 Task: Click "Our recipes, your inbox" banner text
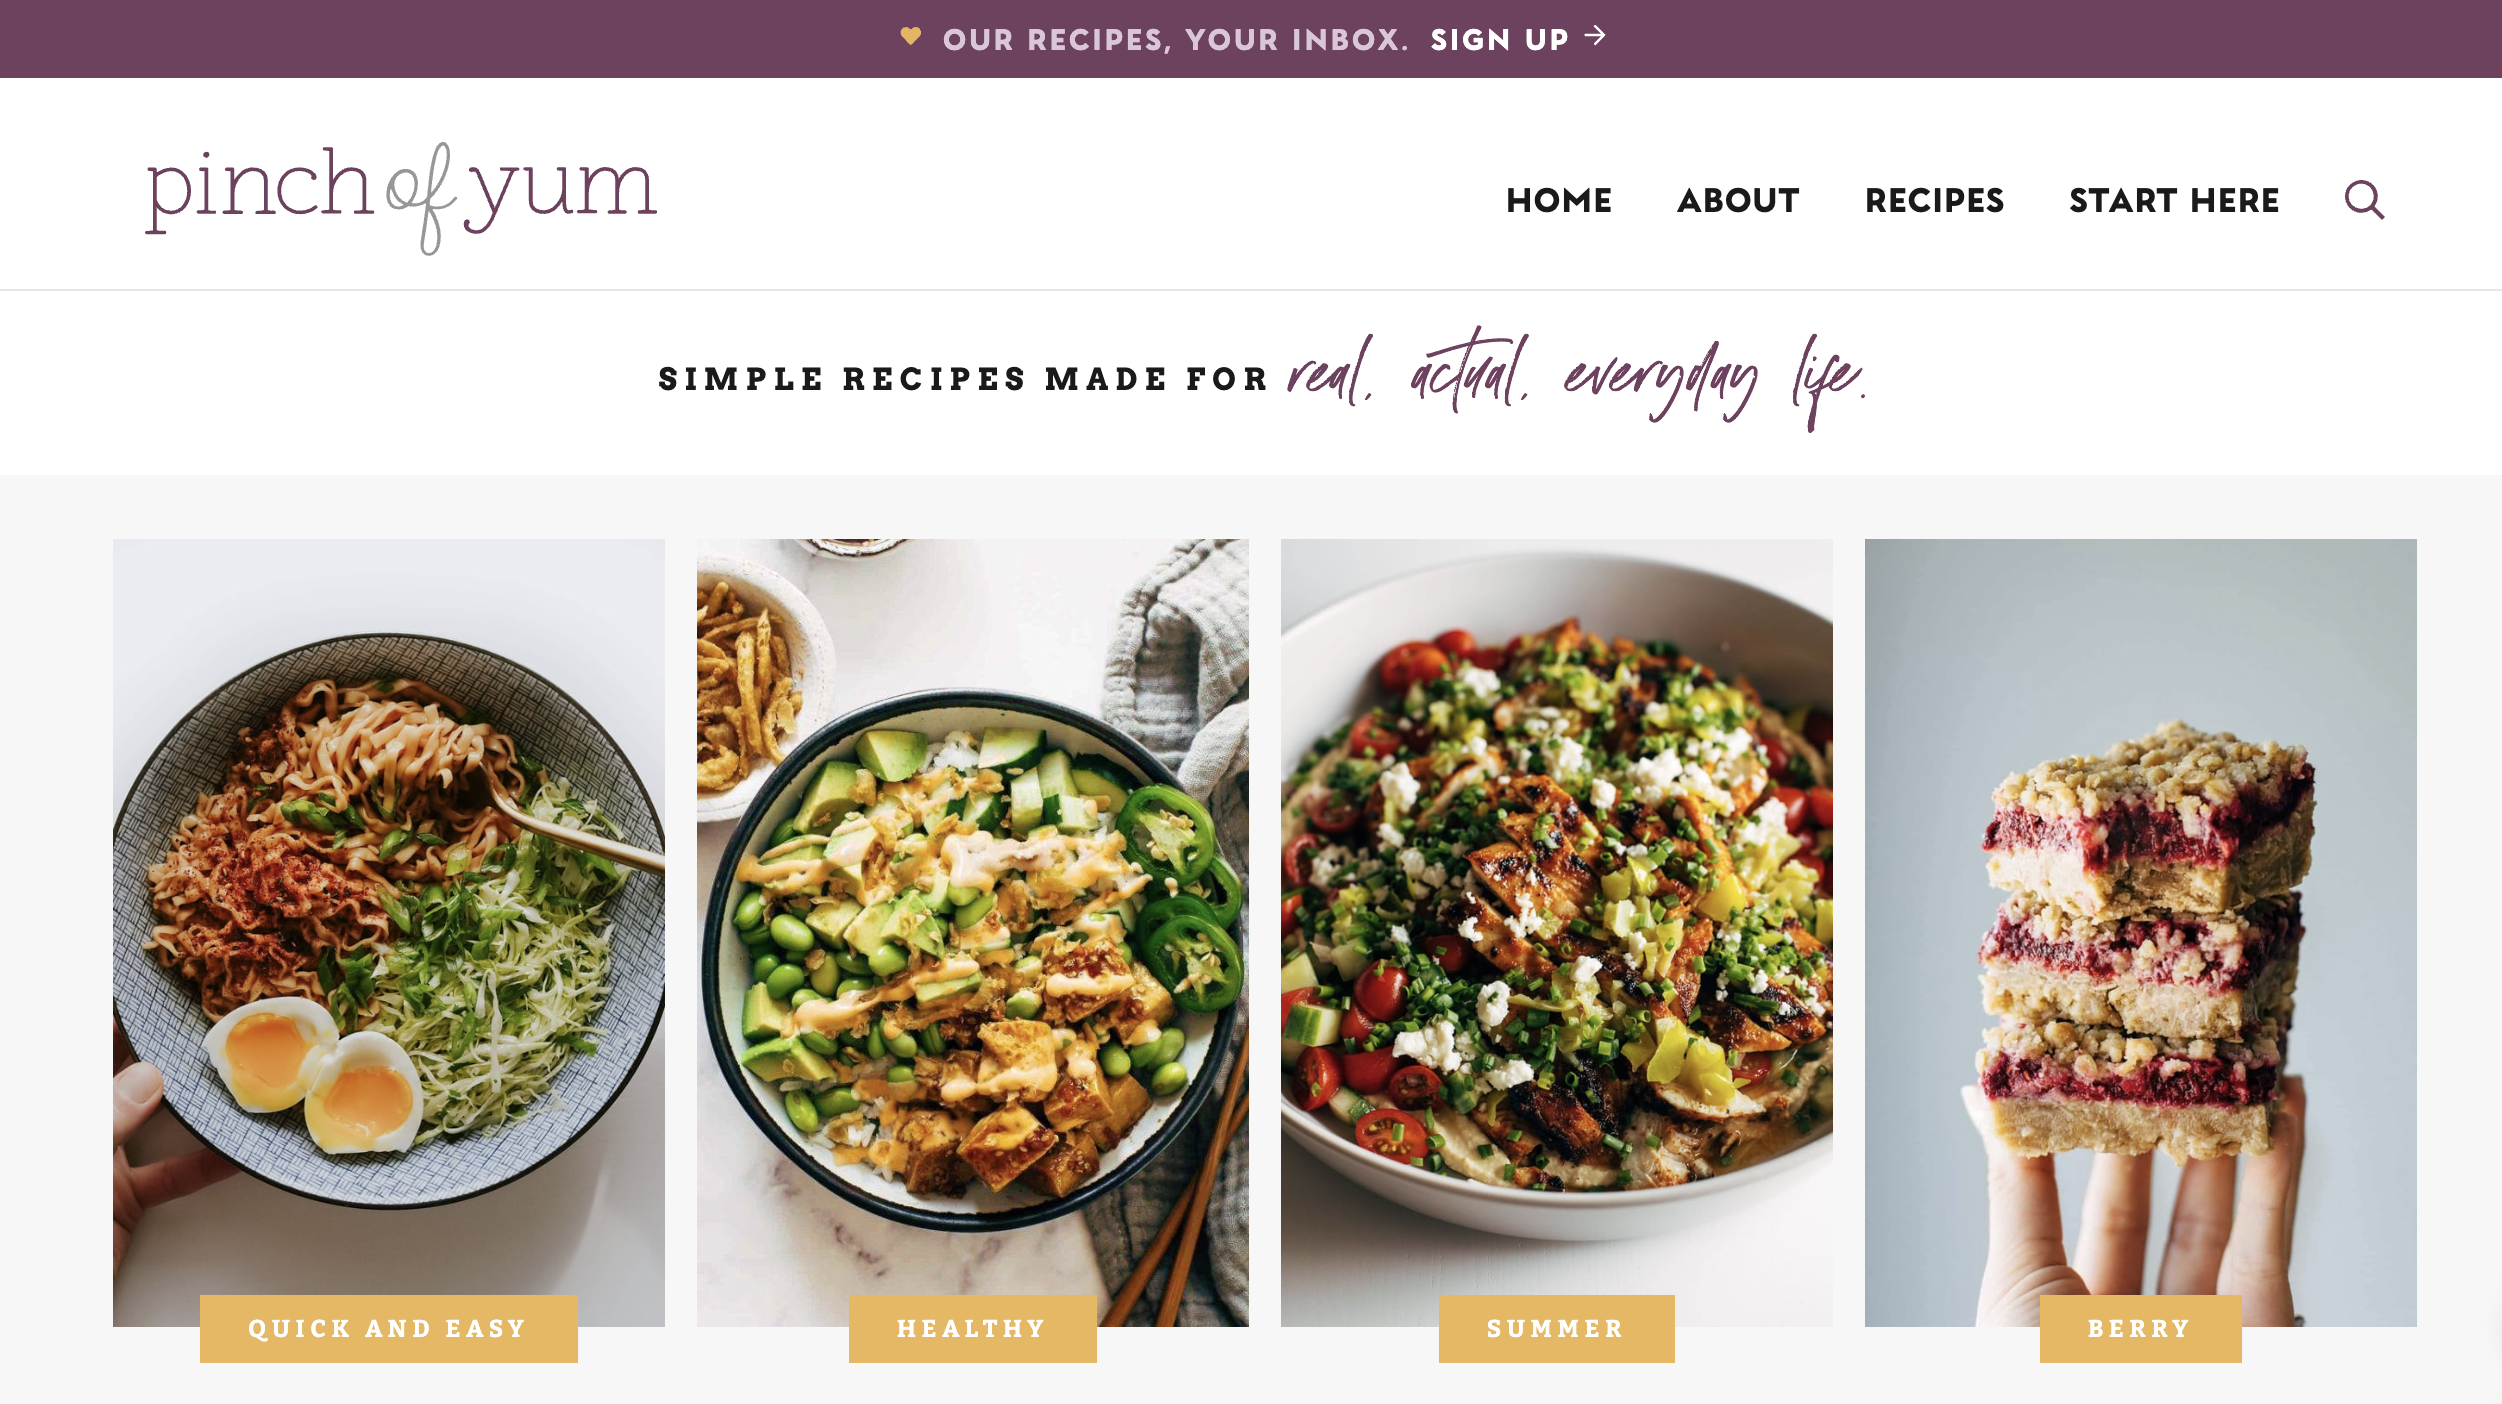(1175, 40)
